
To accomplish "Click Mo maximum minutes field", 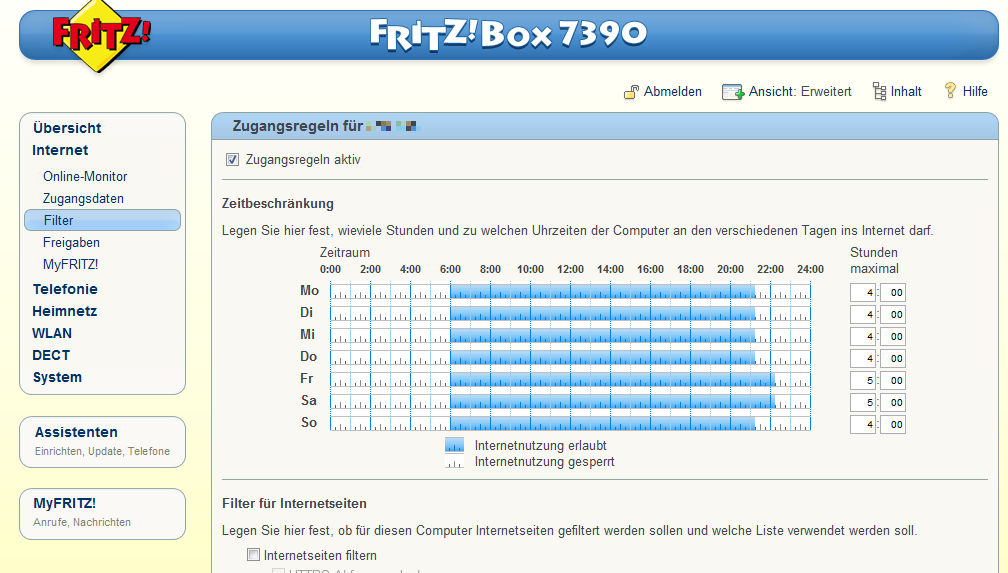I will tap(893, 293).
